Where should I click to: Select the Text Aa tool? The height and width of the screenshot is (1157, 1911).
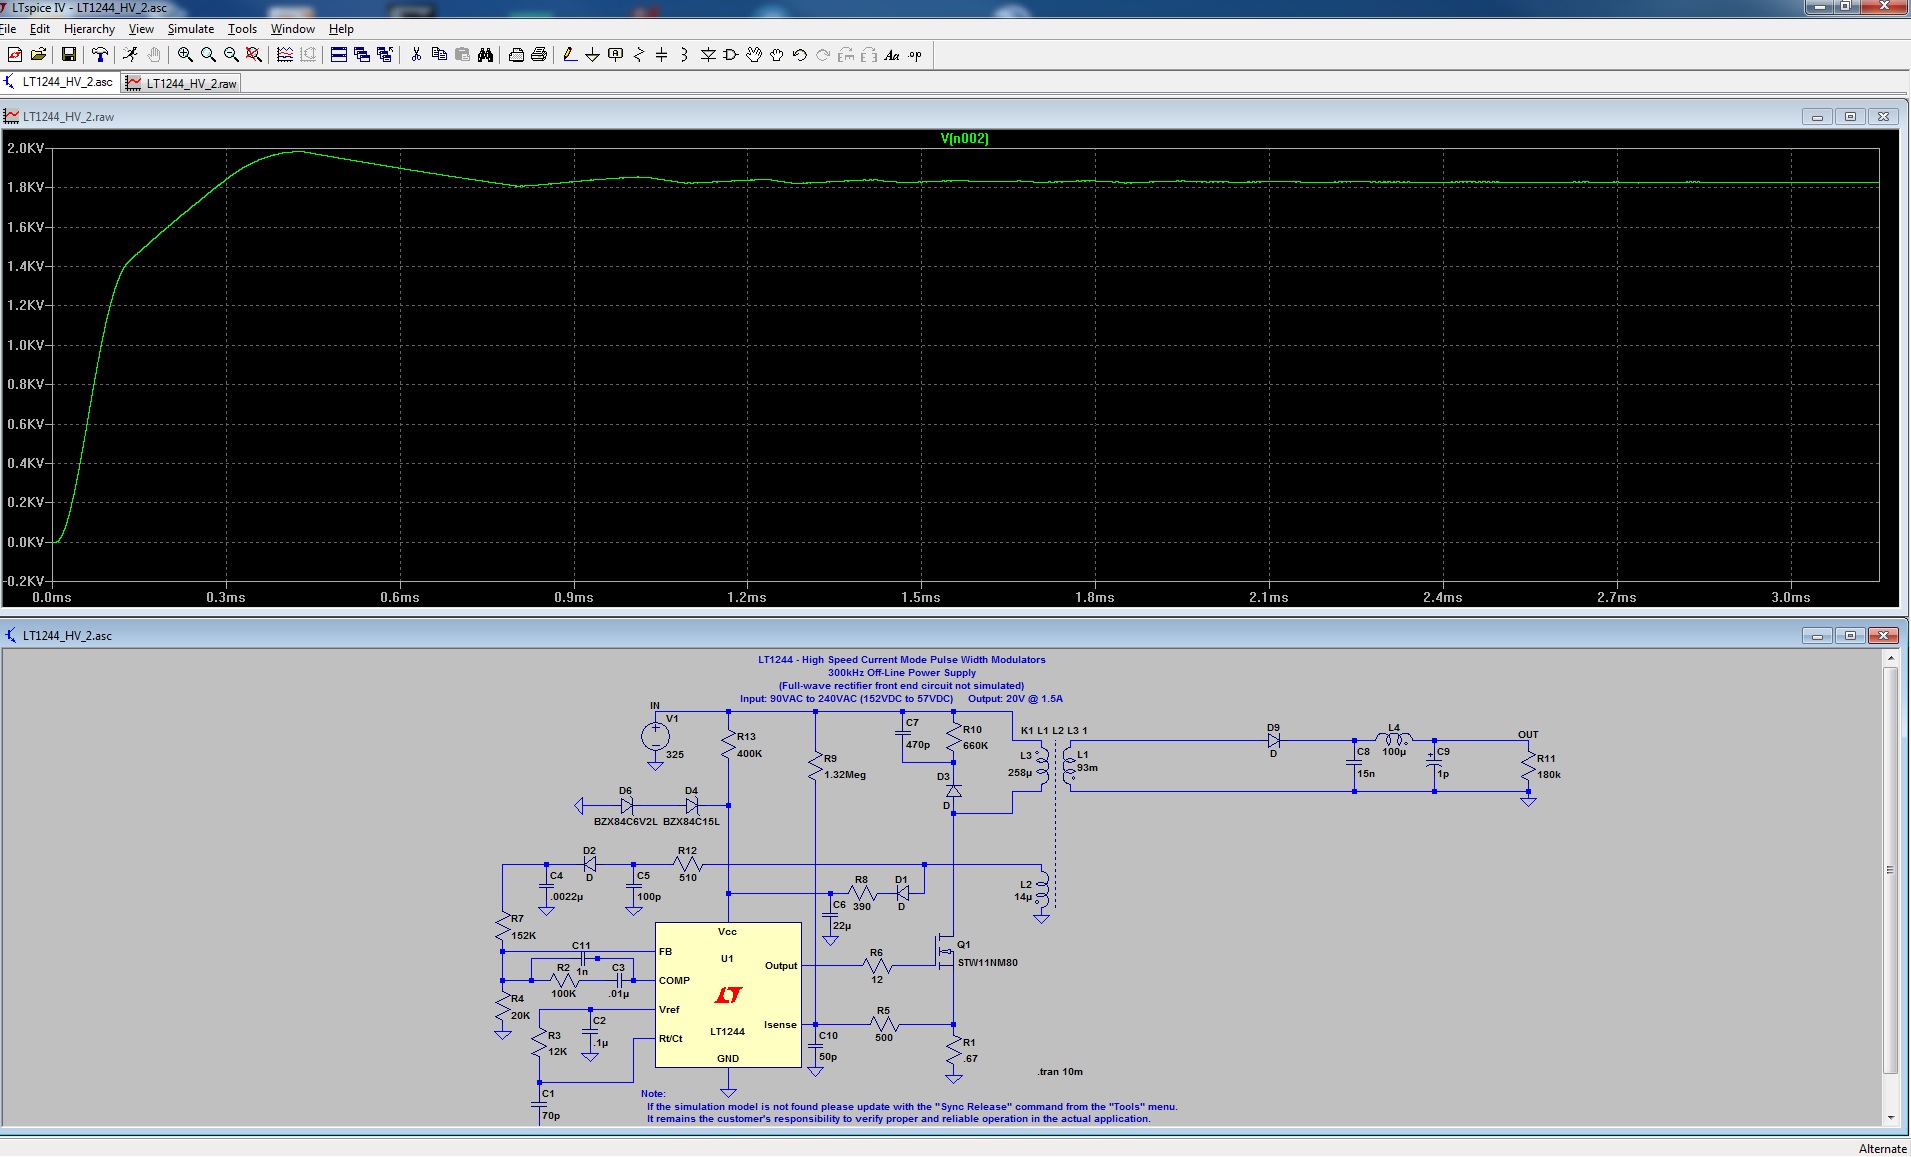[x=892, y=55]
